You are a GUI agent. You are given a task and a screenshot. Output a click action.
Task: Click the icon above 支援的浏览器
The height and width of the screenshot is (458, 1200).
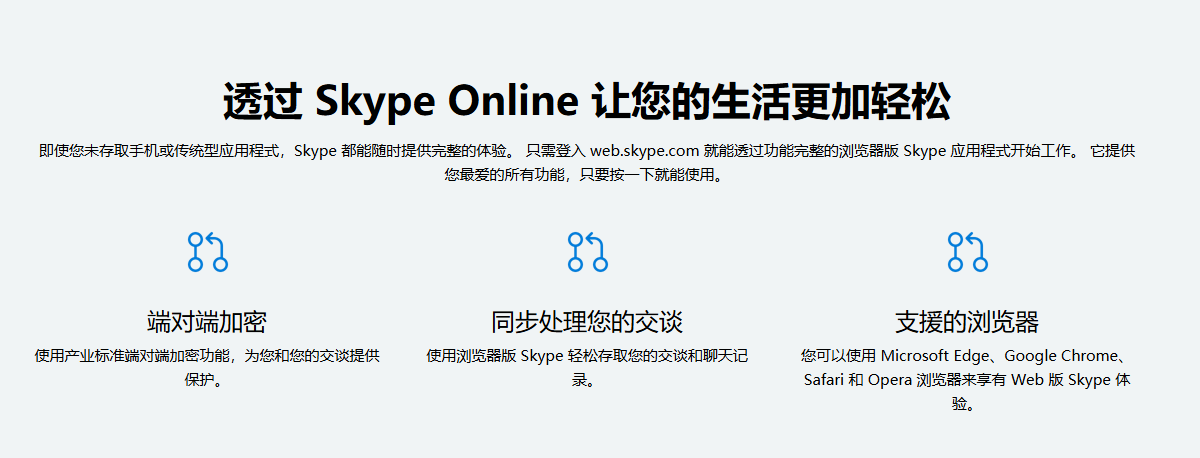click(967, 252)
